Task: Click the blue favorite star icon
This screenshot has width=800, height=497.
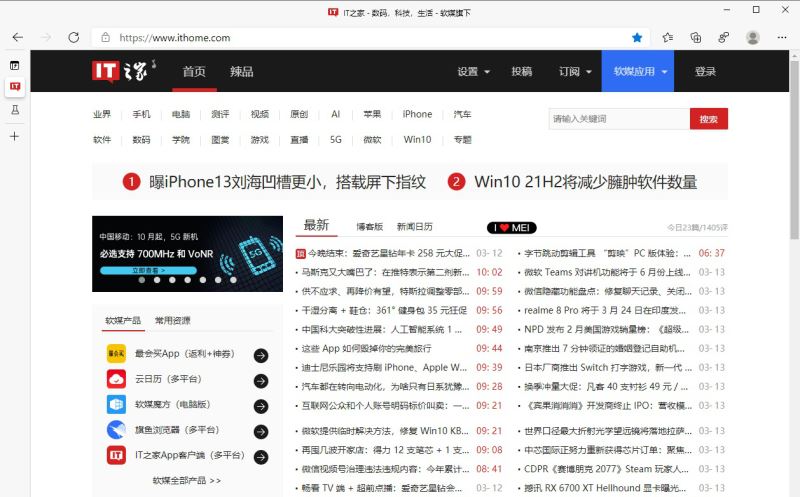Action: point(637,37)
